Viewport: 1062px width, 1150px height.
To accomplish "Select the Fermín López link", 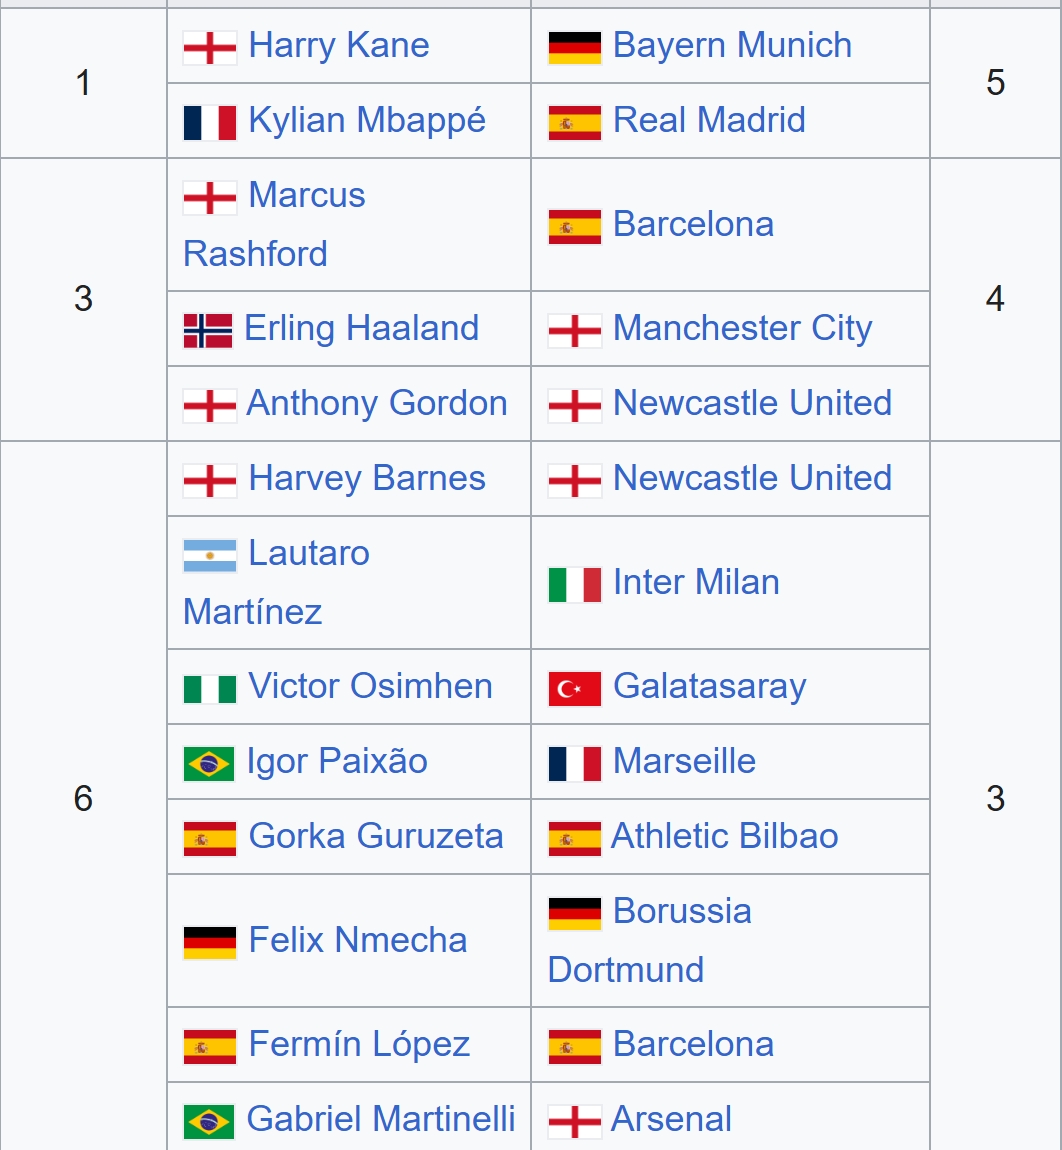I will 358,1044.
